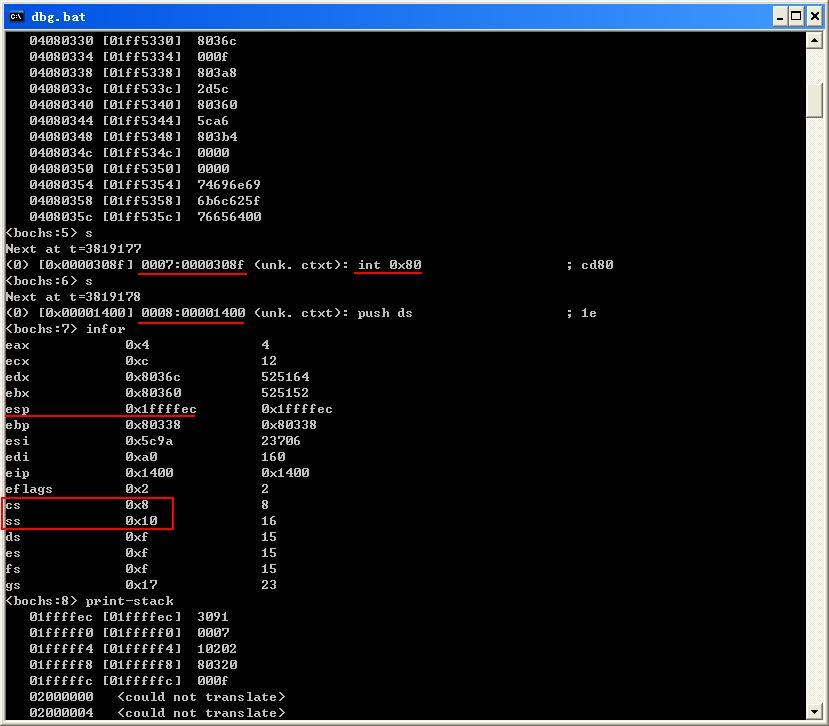Maximize the dbg.bat console window
The width and height of the screenshot is (829, 726).
(x=796, y=16)
